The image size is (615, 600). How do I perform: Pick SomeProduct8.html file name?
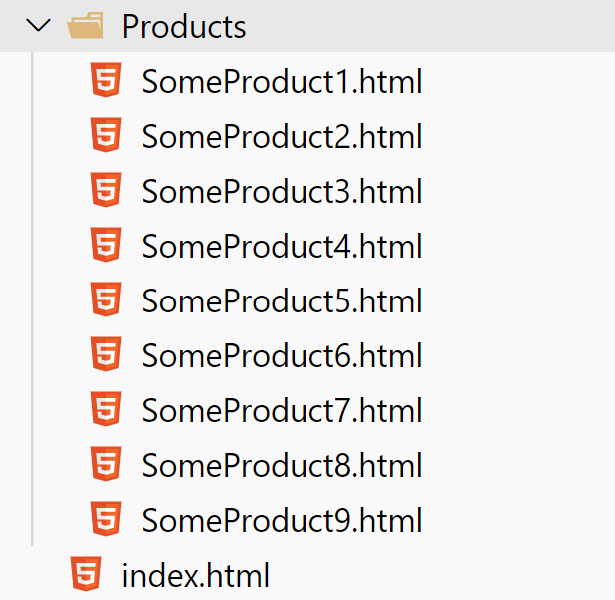coord(282,465)
